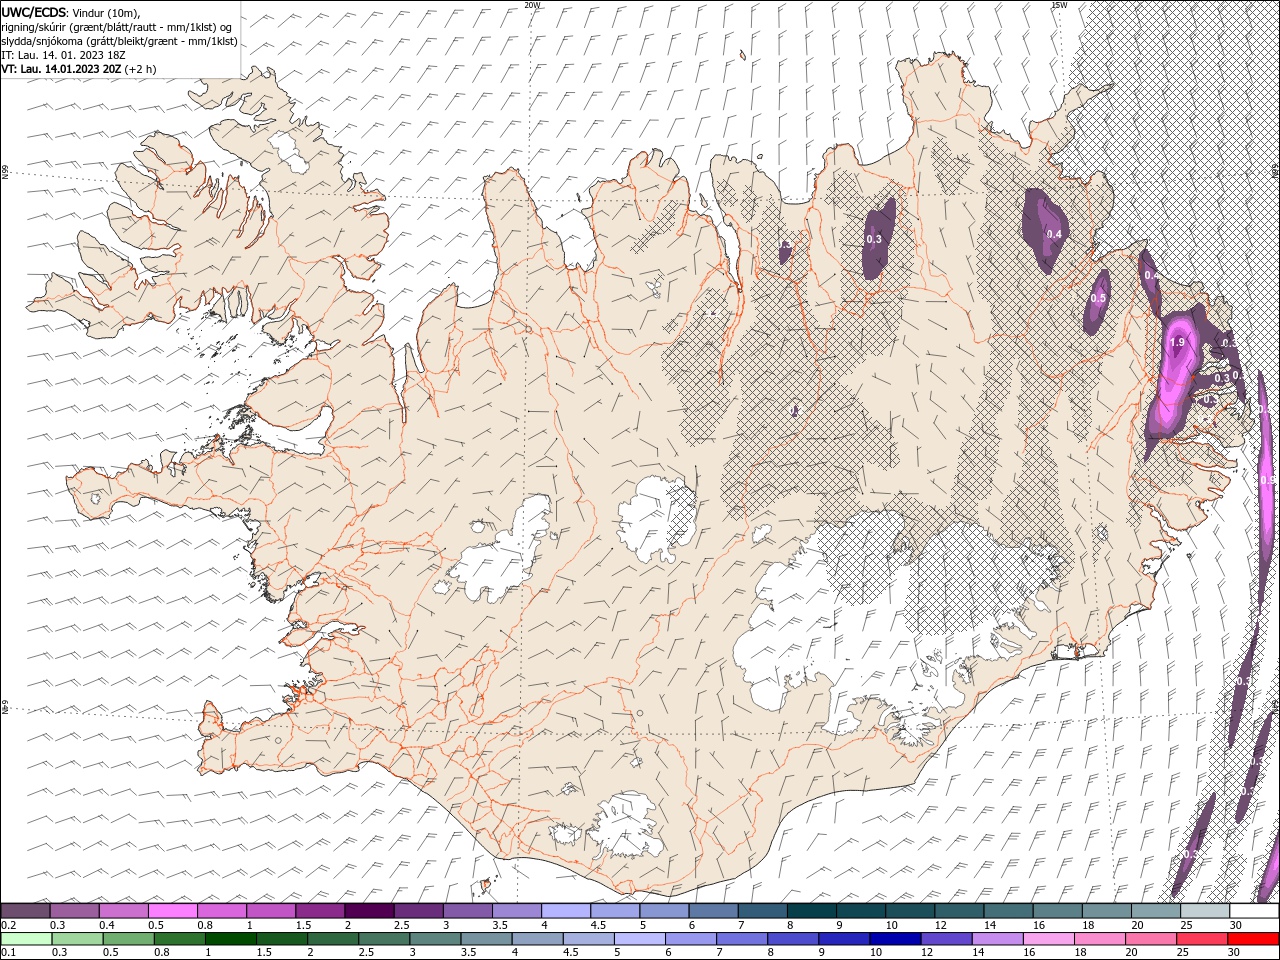Pick the snow scale swatch for 3.5–4 mm
Viewport: 1280px width, 960px height.
(517, 911)
